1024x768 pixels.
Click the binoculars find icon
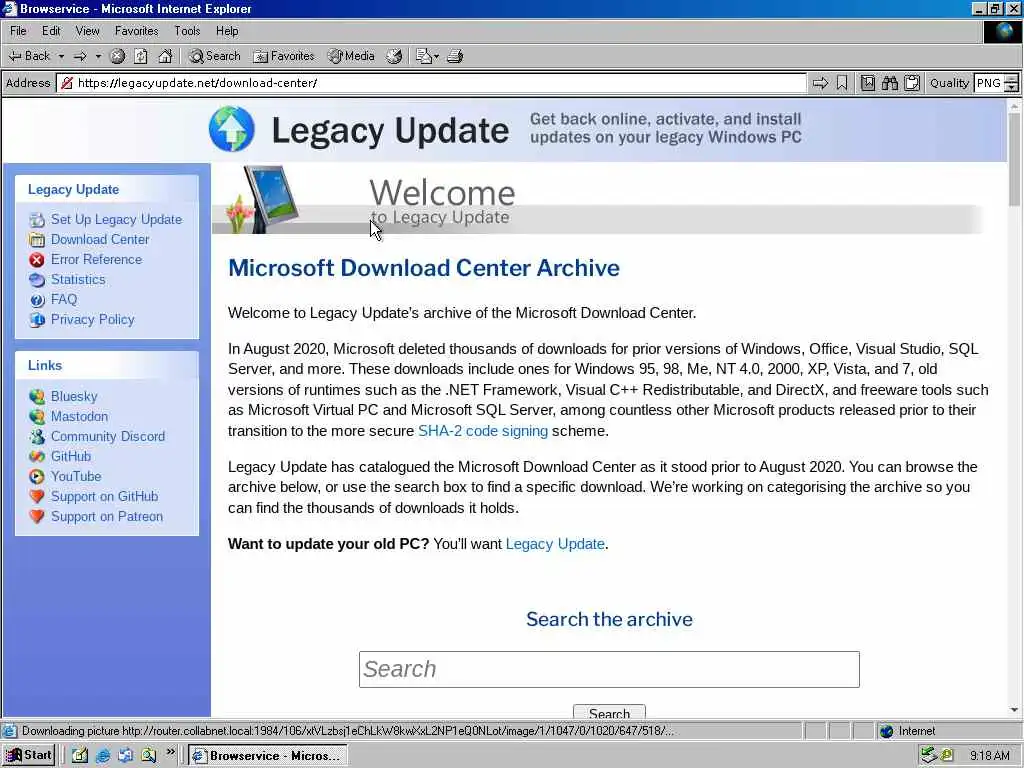tap(889, 83)
